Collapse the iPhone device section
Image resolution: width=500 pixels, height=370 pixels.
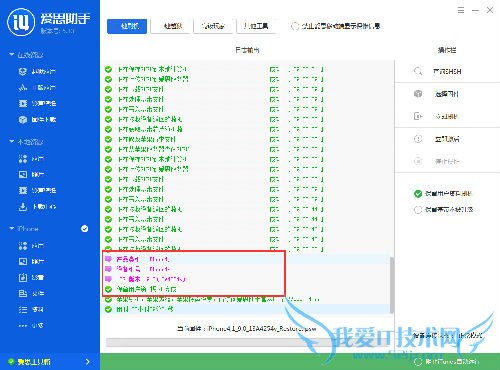tap(12, 228)
